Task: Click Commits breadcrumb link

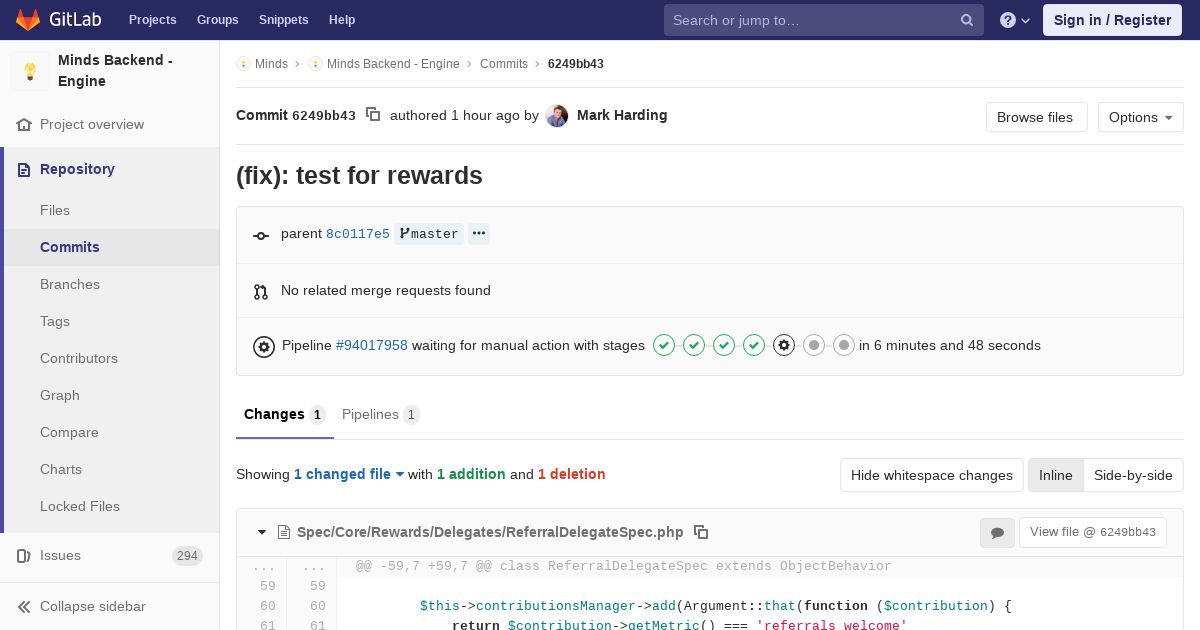Action: [504, 64]
